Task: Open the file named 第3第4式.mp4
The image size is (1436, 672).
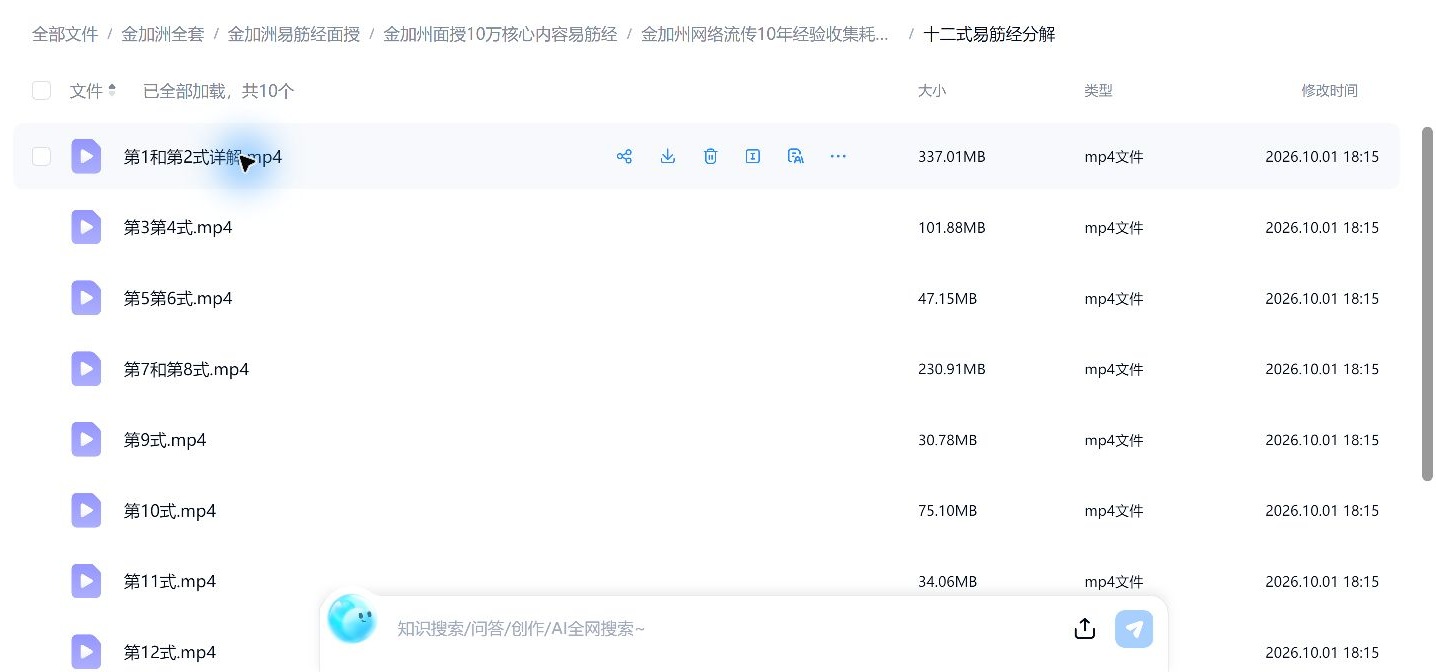Action: pos(178,228)
